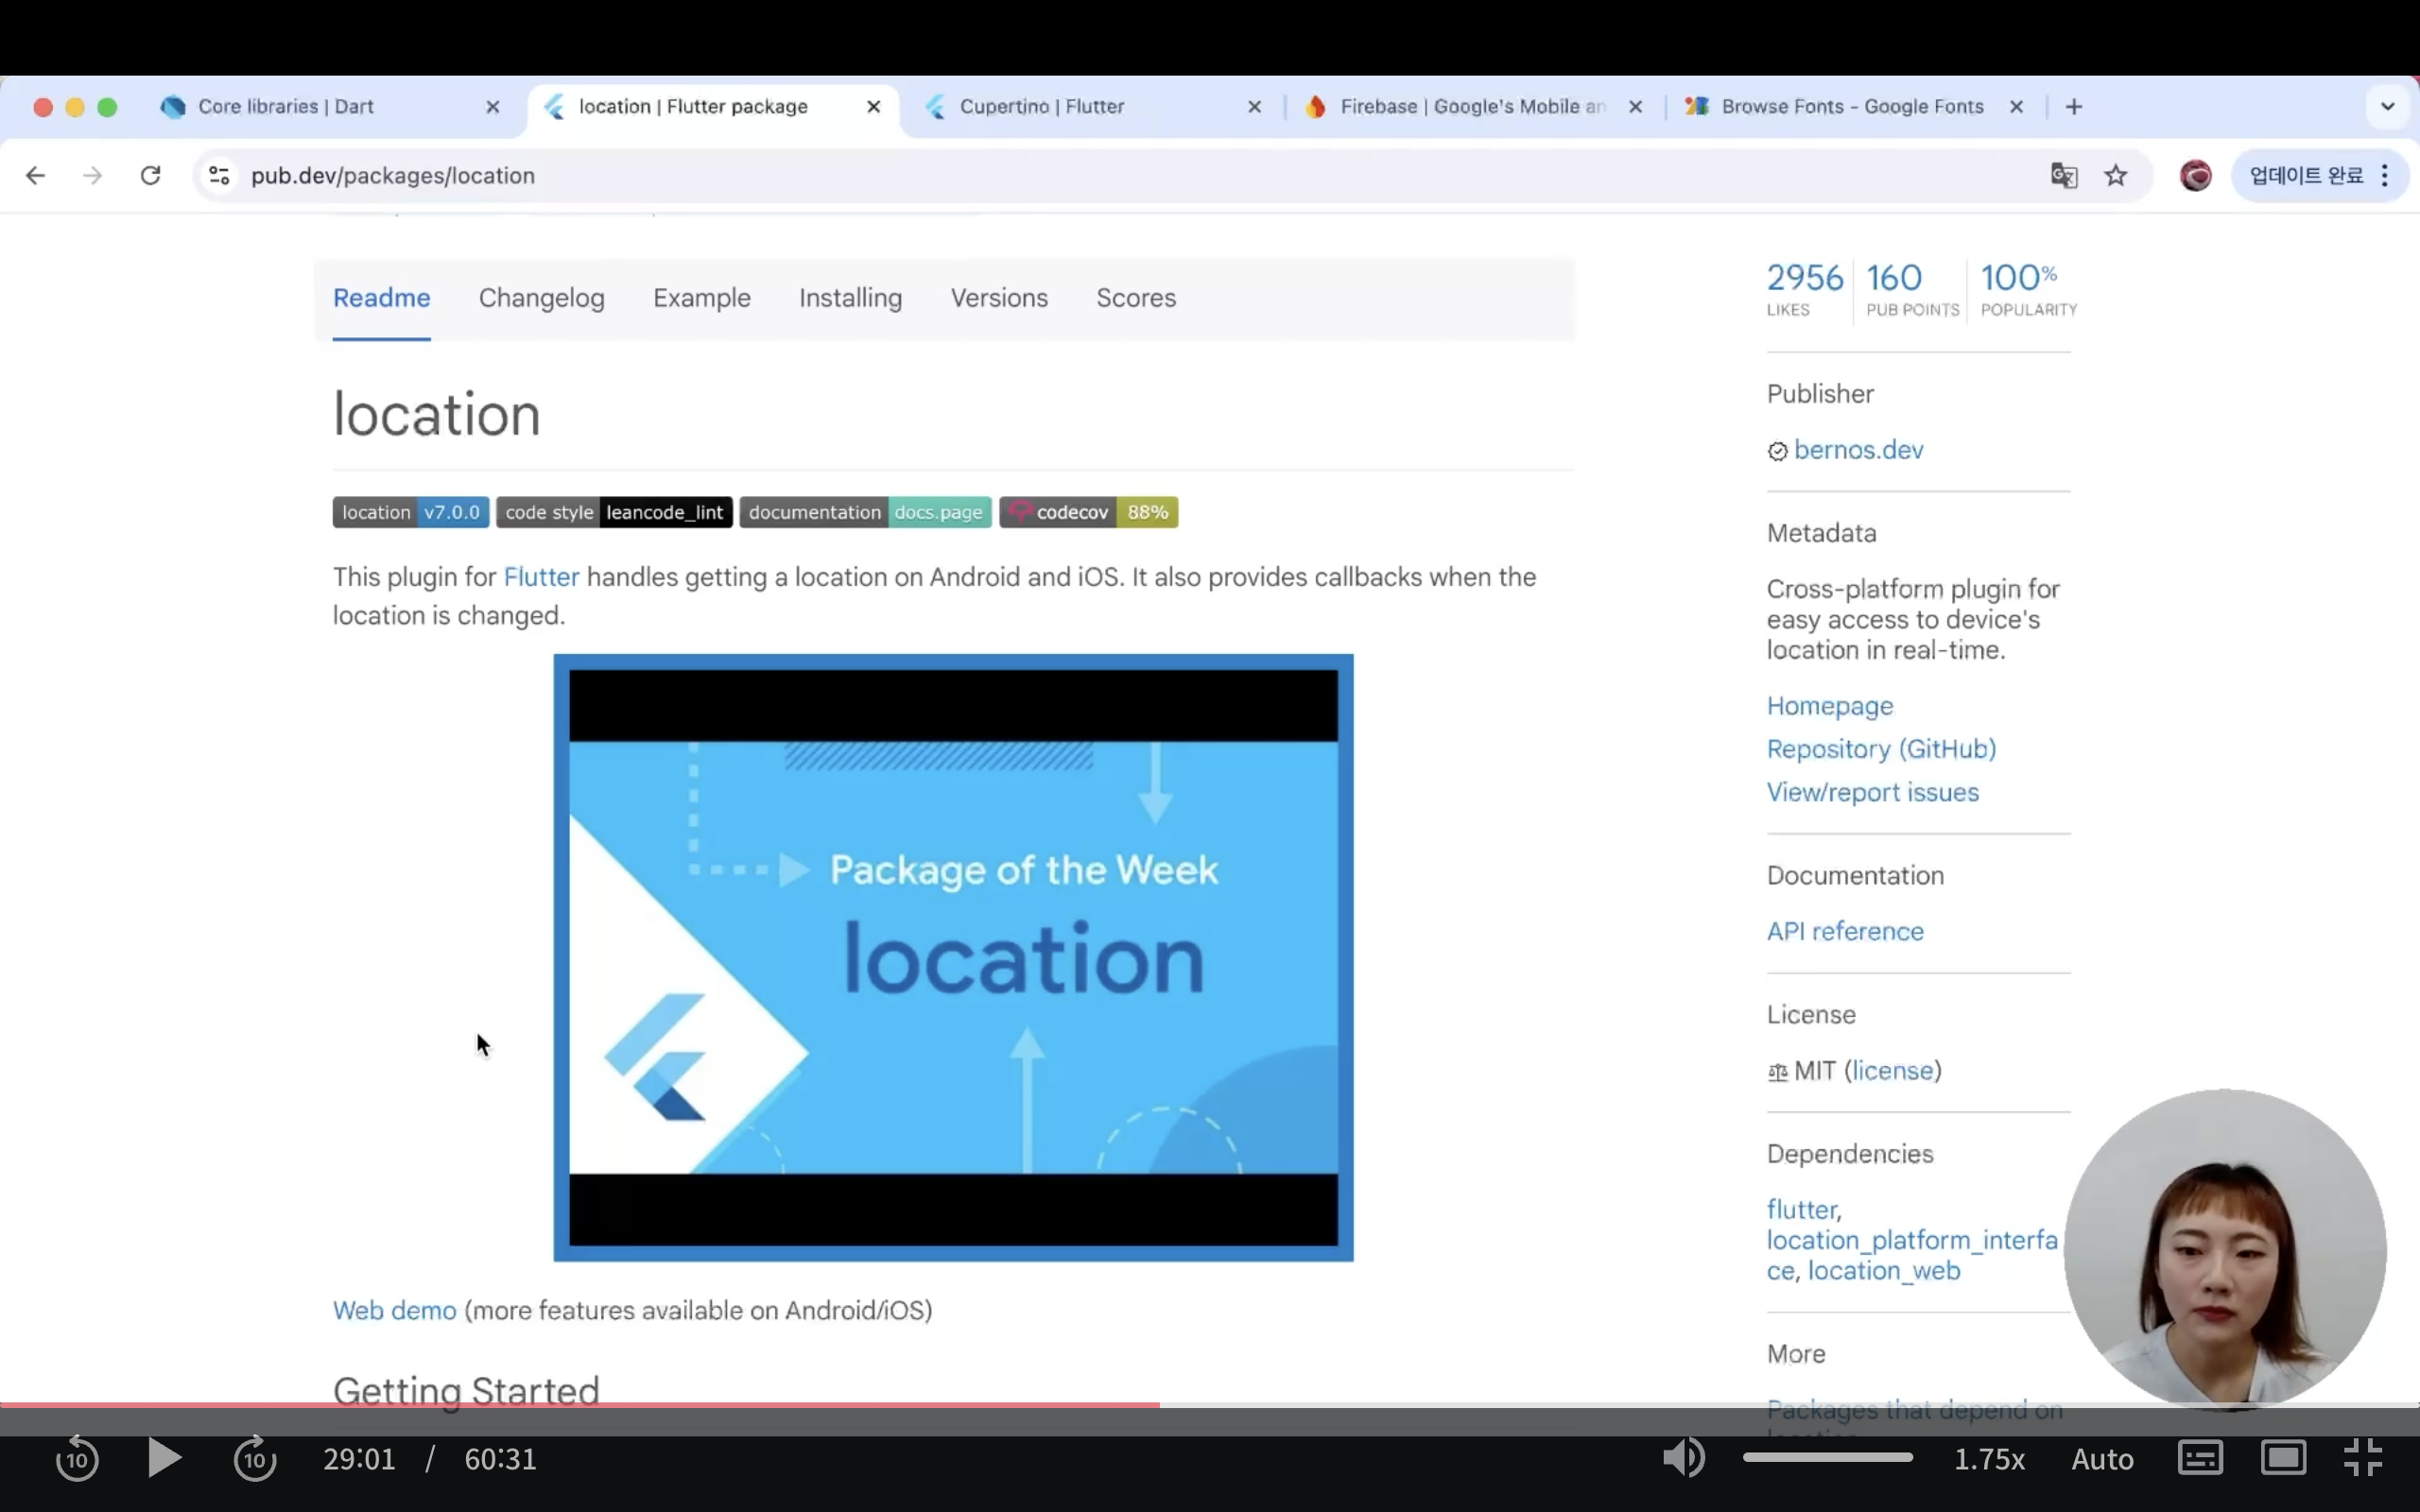Switch to Browse Fonts Google Fonts tab
This screenshot has width=2420, height=1512.
point(1852,107)
